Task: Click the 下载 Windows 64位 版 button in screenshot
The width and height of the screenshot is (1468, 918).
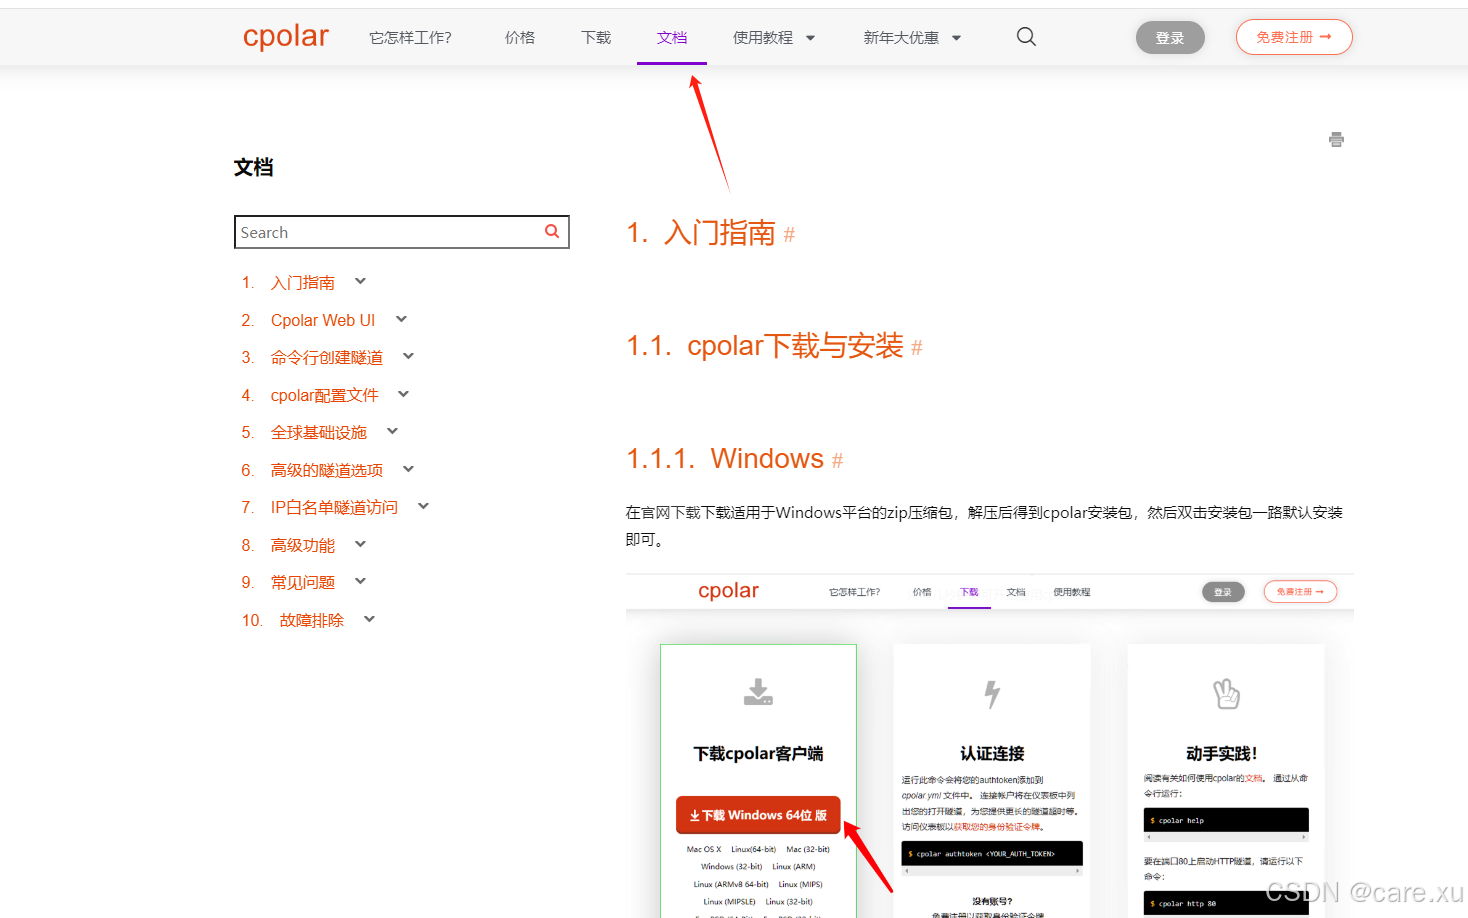Action: pyautogui.click(x=758, y=815)
